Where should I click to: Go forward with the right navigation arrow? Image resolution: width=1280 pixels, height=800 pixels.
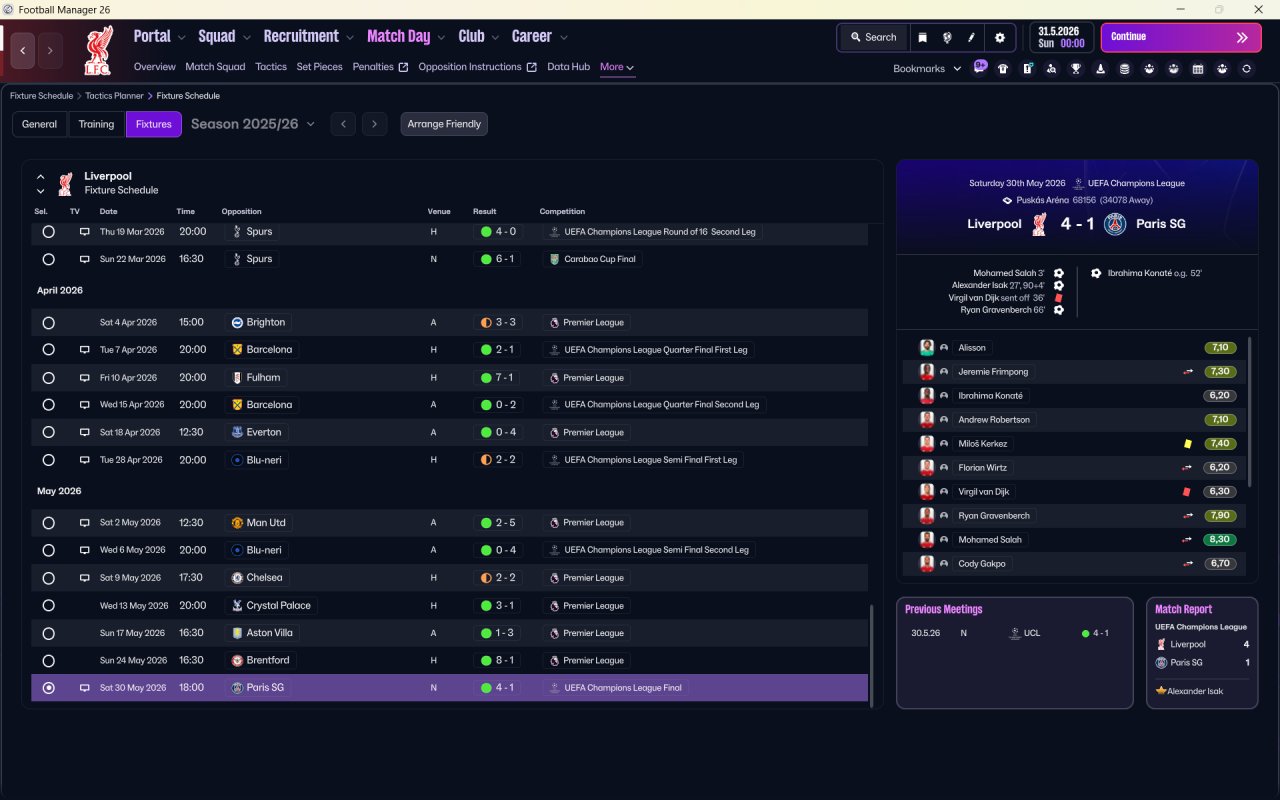[50, 50]
